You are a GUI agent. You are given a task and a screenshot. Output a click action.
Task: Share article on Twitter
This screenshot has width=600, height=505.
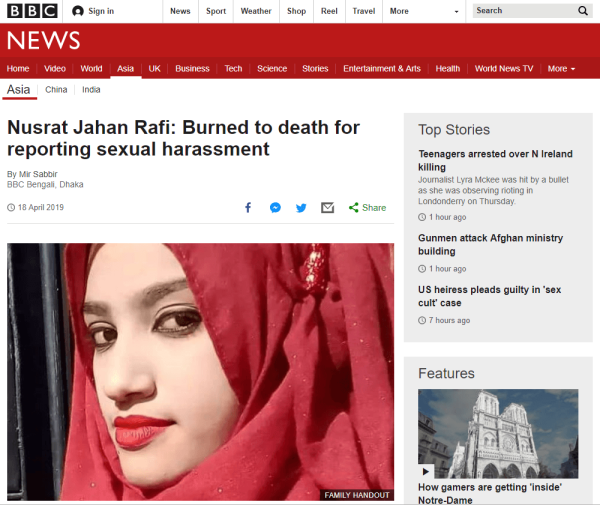[301, 208]
